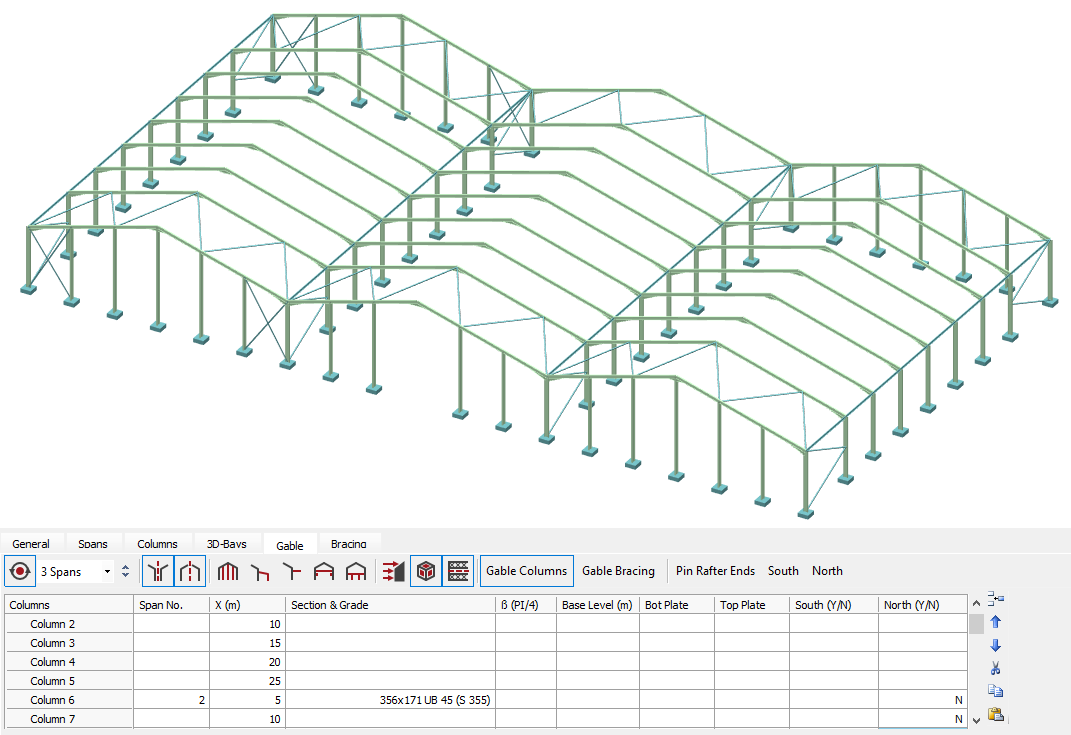The width and height of the screenshot is (1071, 735).
Task: Click the paste clipboard icon
Action: point(995,714)
